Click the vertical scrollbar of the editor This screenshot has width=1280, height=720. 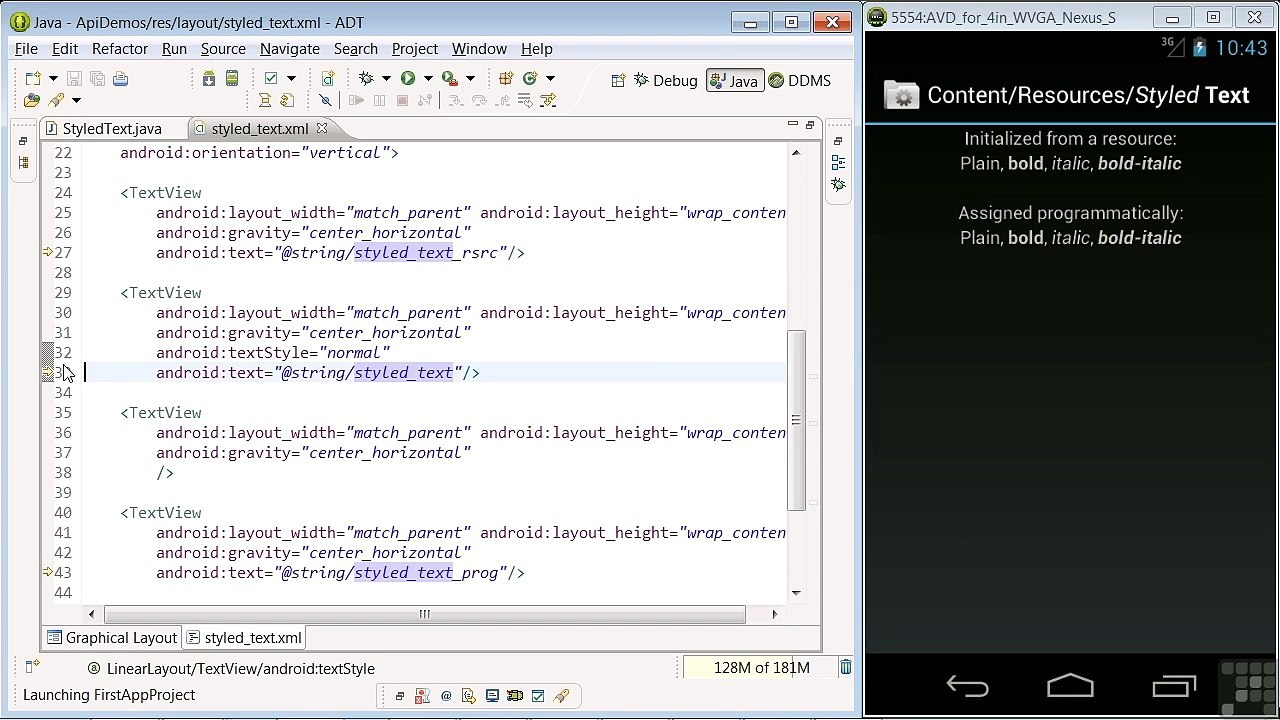click(x=796, y=420)
